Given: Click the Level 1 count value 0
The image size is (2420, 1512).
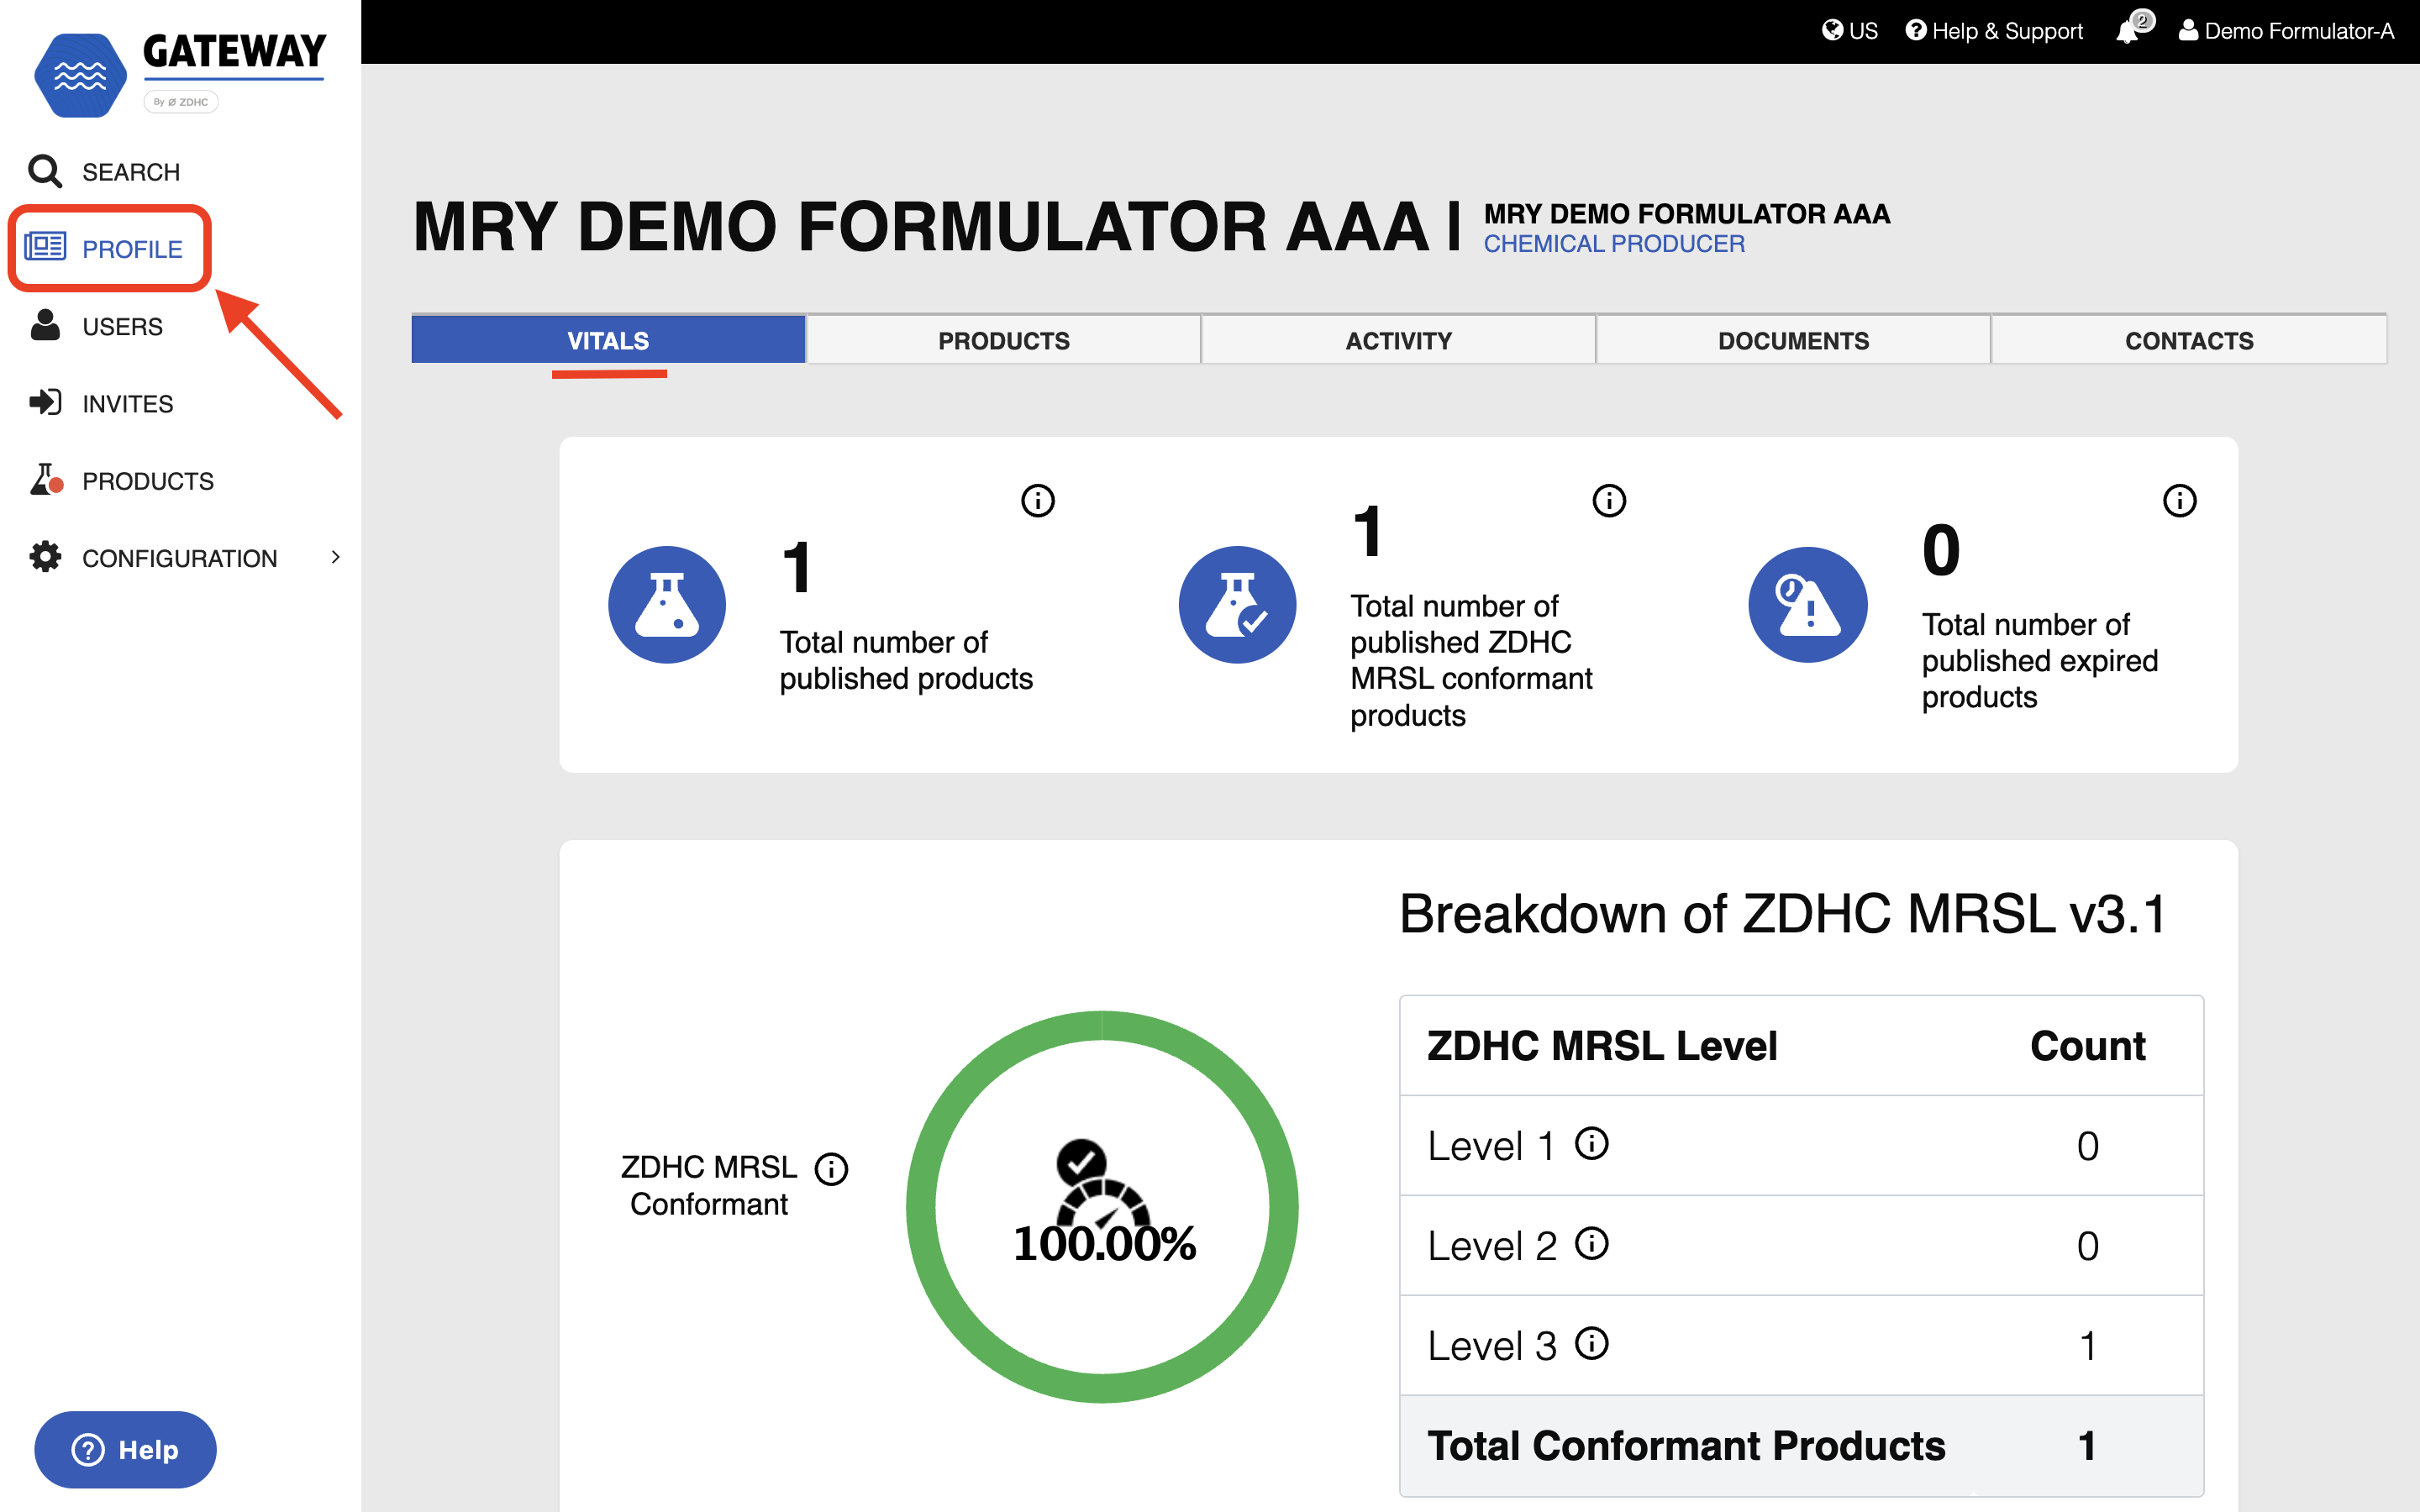Looking at the screenshot, I should [x=2087, y=1146].
